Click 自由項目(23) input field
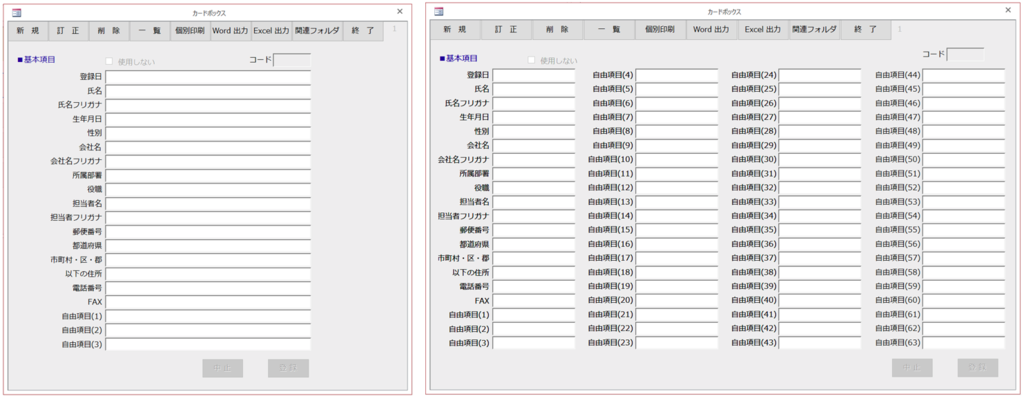The width and height of the screenshot is (1024, 398). pyautogui.click(x=677, y=342)
